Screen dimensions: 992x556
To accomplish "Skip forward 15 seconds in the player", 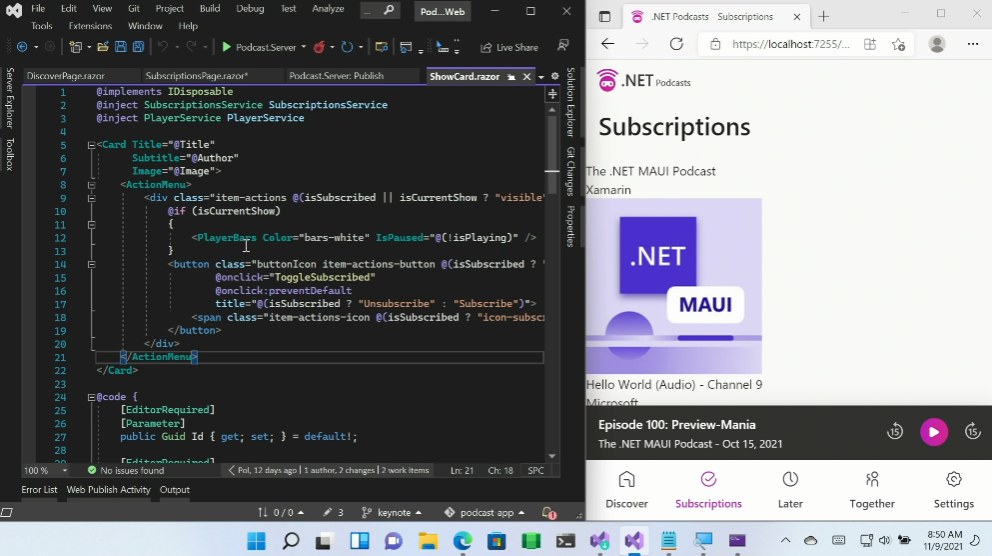I will click(973, 432).
